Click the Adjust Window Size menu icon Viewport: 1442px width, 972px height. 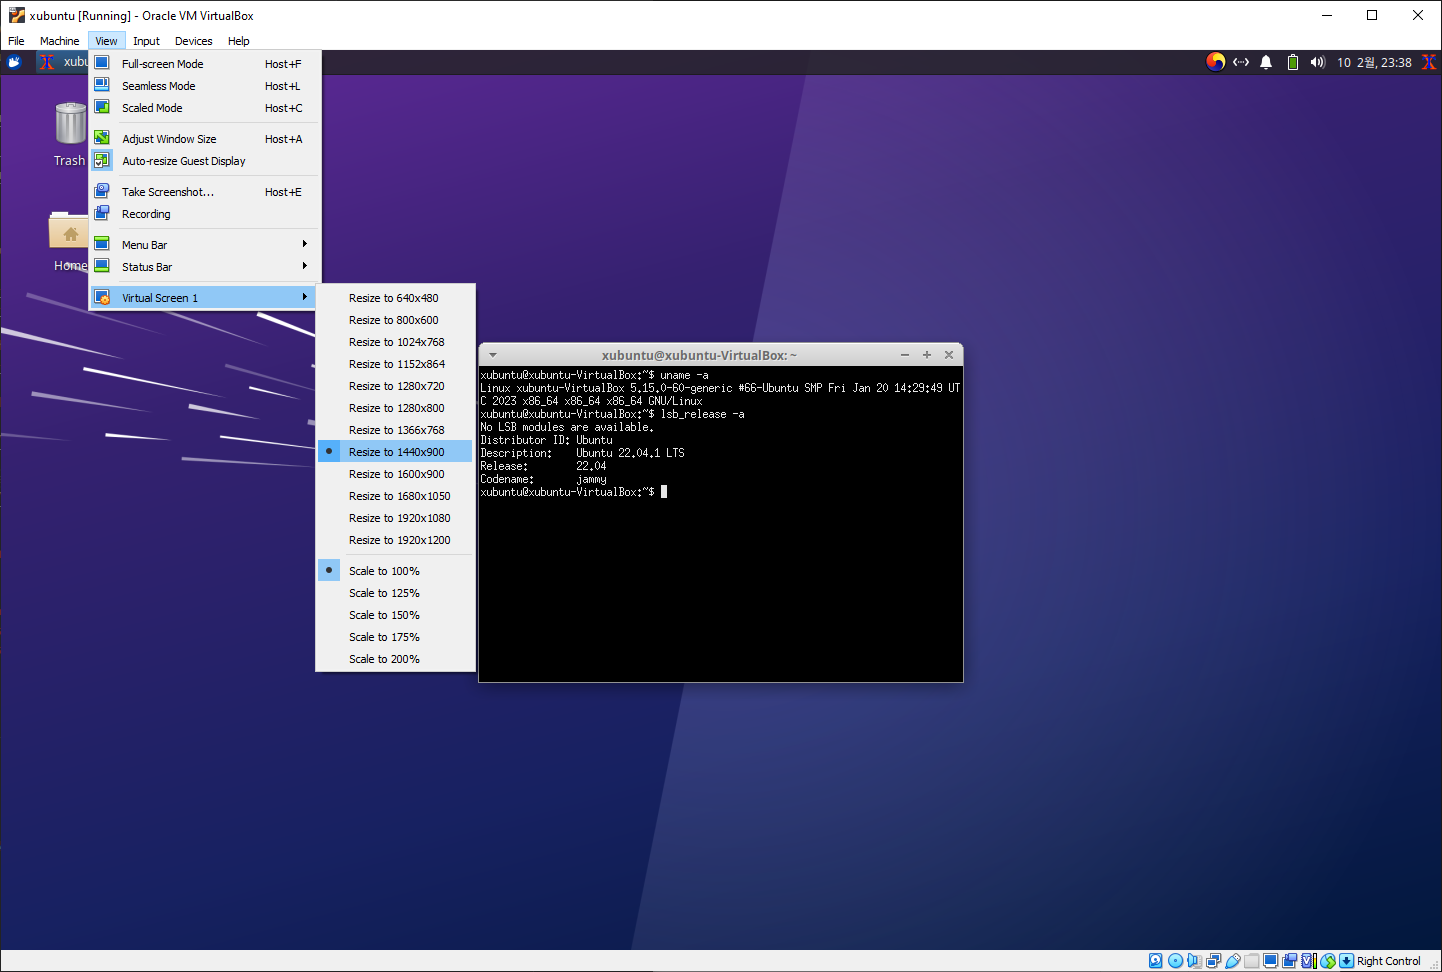[x=102, y=138]
